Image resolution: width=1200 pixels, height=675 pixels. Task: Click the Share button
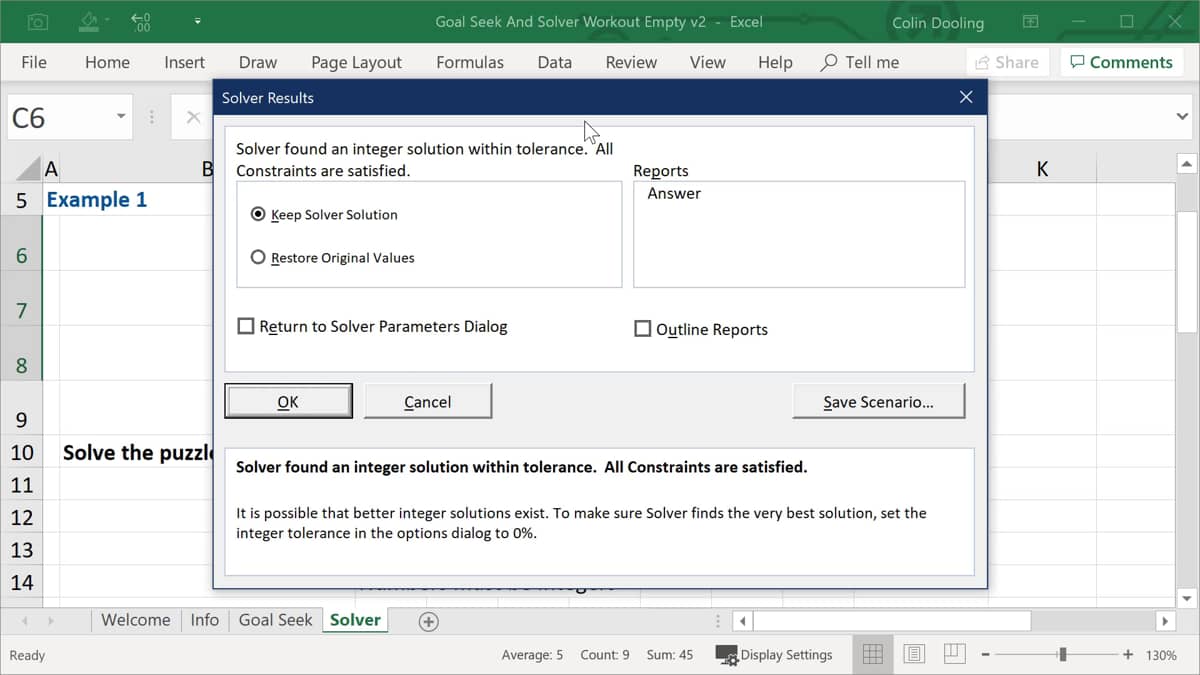click(x=1007, y=62)
